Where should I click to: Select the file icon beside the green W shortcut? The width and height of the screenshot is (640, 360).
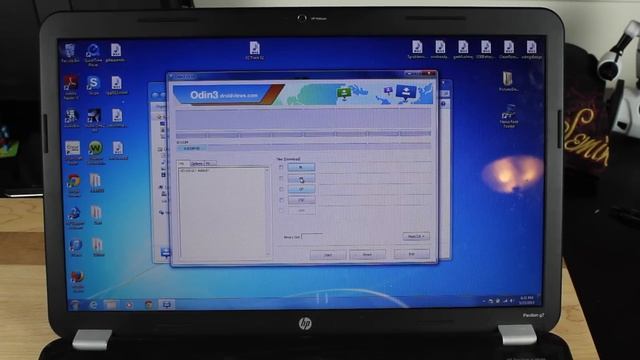pyautogui.click(x=118, y=150)
